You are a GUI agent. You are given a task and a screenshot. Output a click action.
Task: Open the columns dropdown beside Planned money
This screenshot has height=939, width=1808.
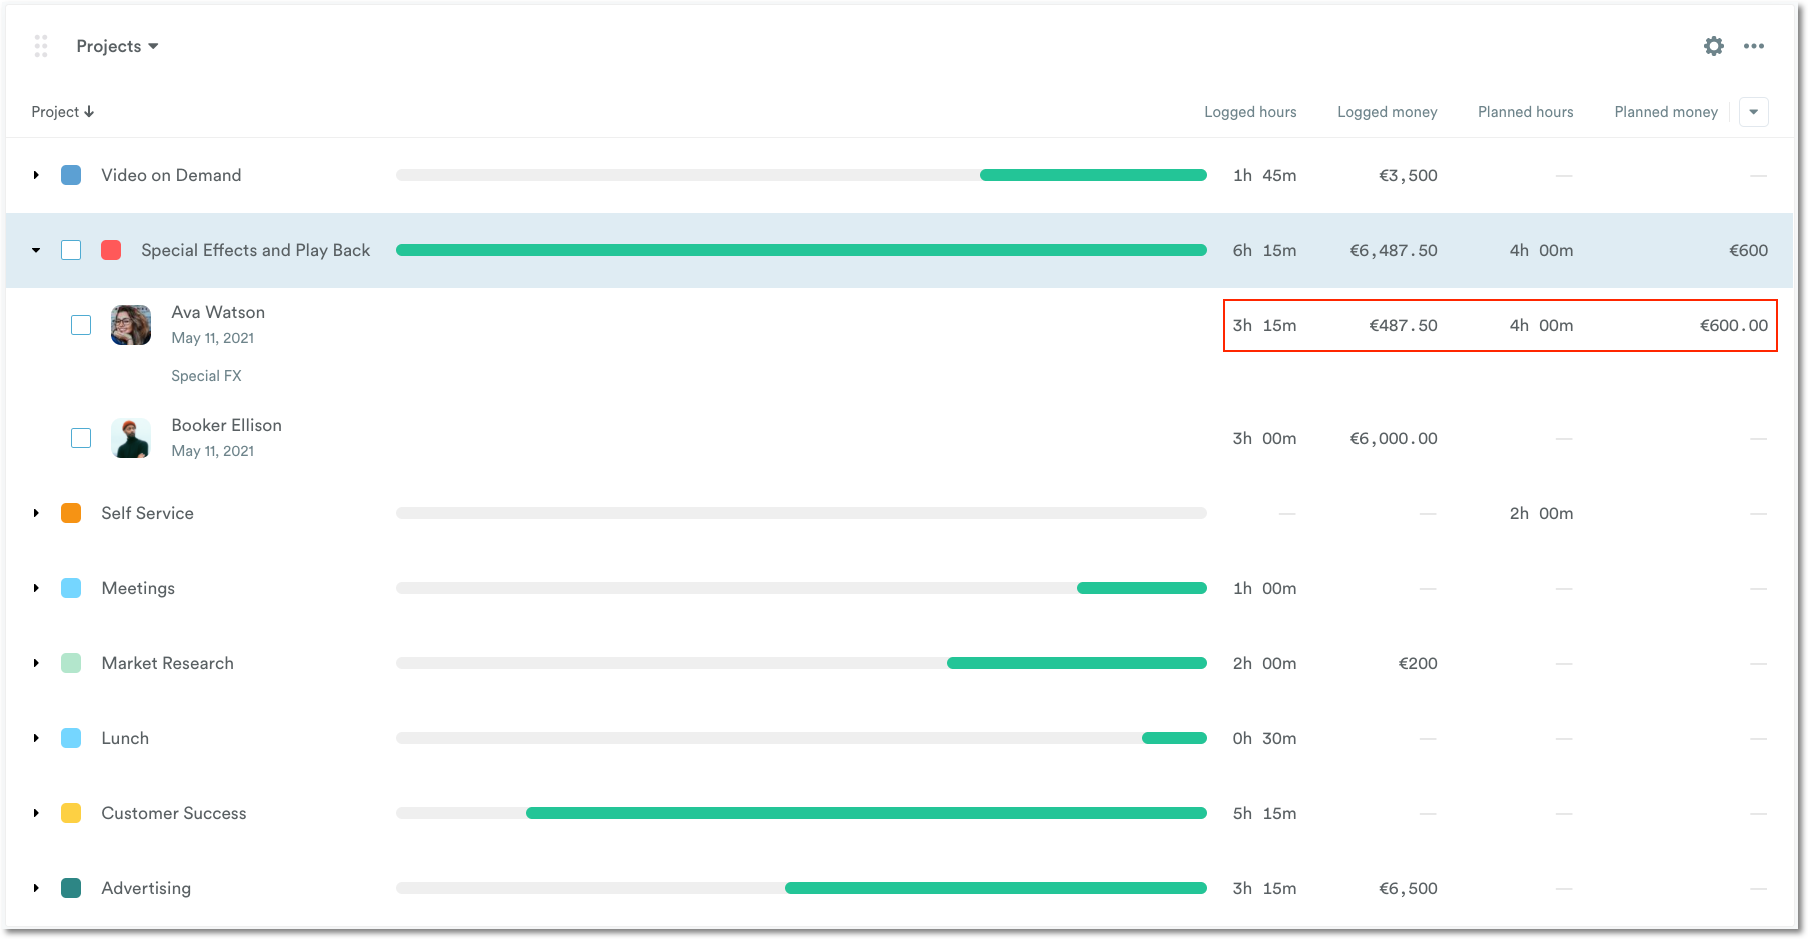point(1753,112)
